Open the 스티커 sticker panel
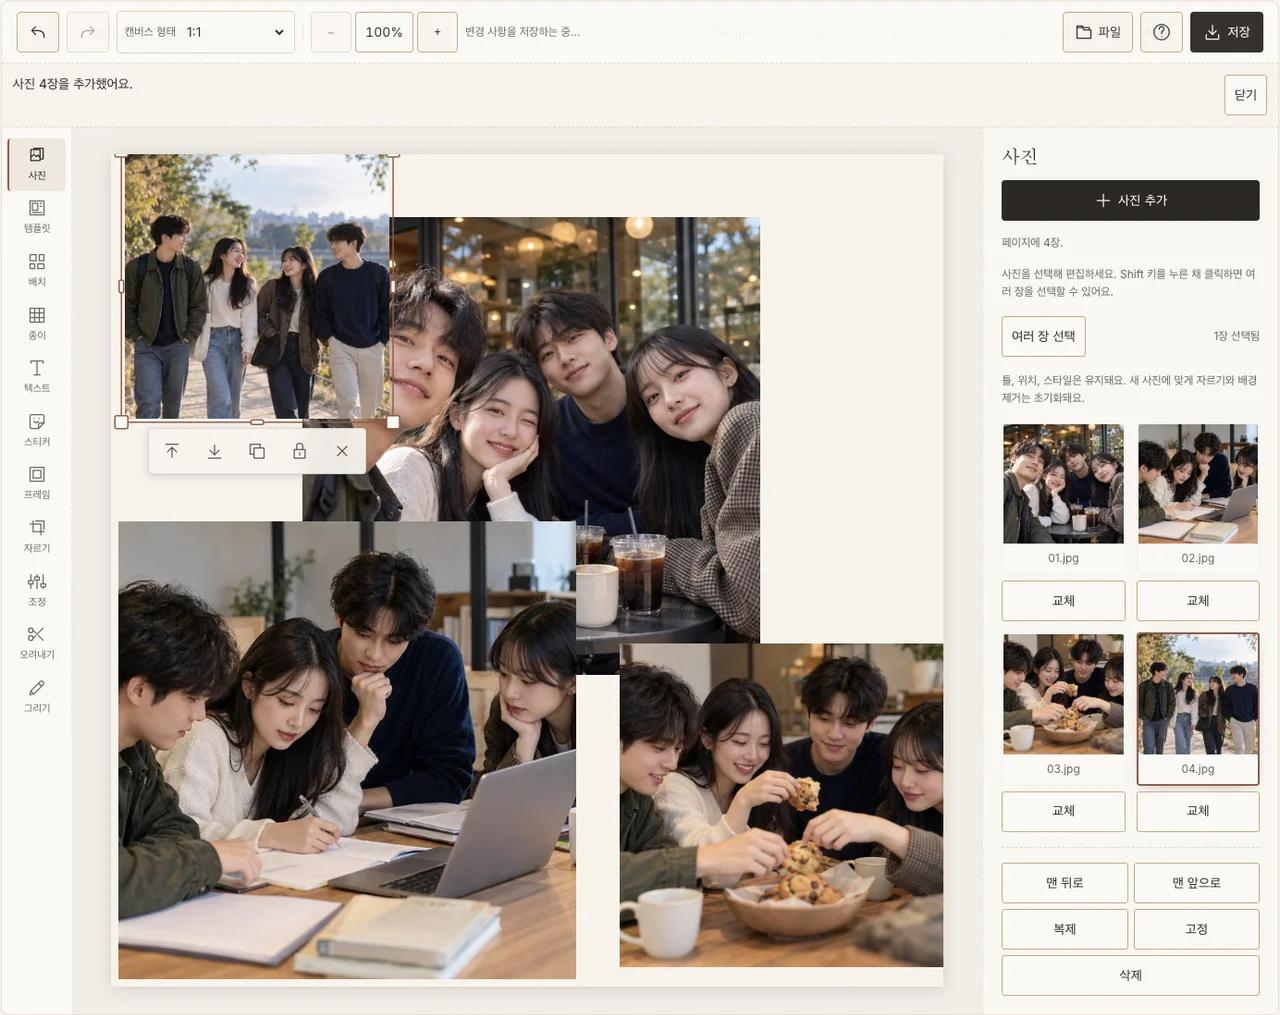Viewport: 1280px width, 1015px height. [x=37, y=430]
